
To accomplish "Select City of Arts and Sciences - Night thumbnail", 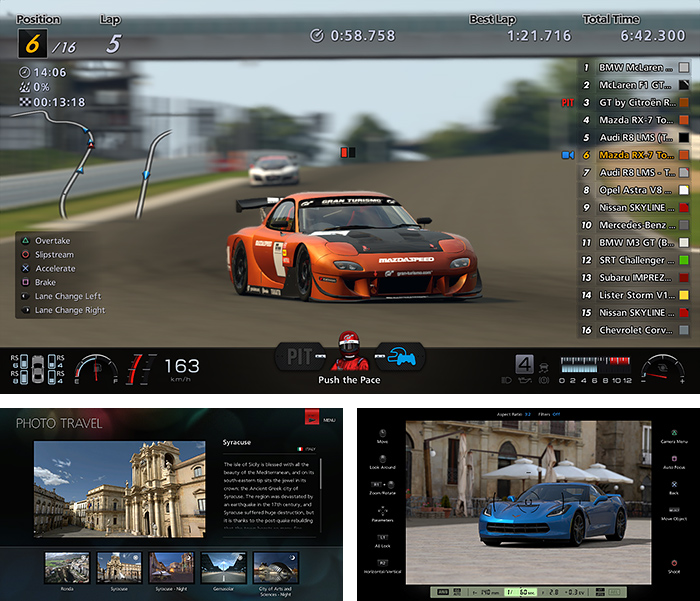I will (276, 568).
